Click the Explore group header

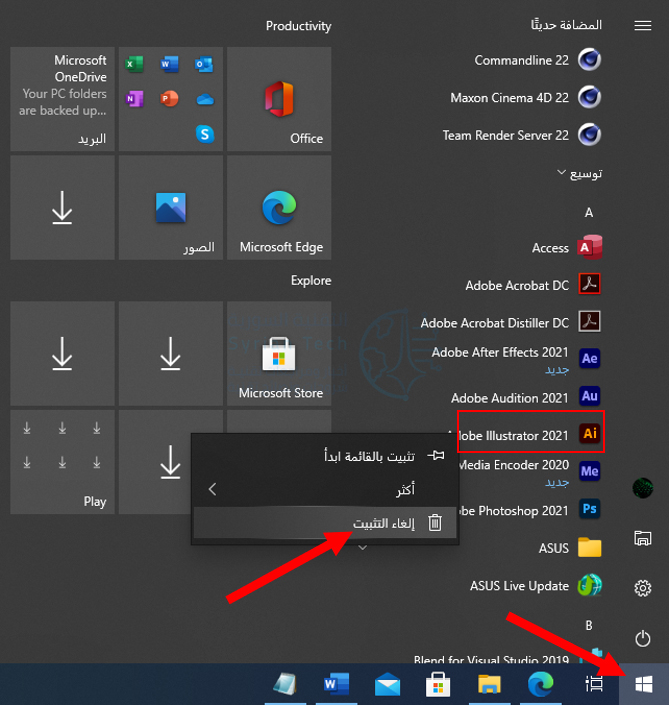(311, 280)
